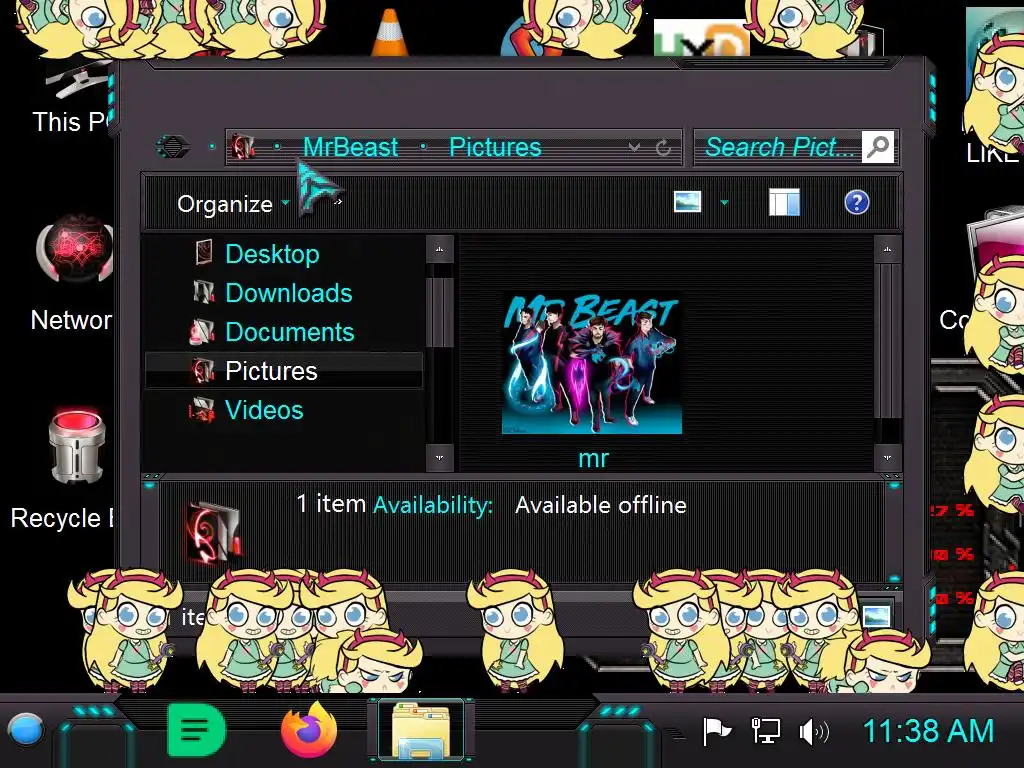Open the Desktop folder in navigation pane
The image size is (1024, 768).
pos(272,253)
